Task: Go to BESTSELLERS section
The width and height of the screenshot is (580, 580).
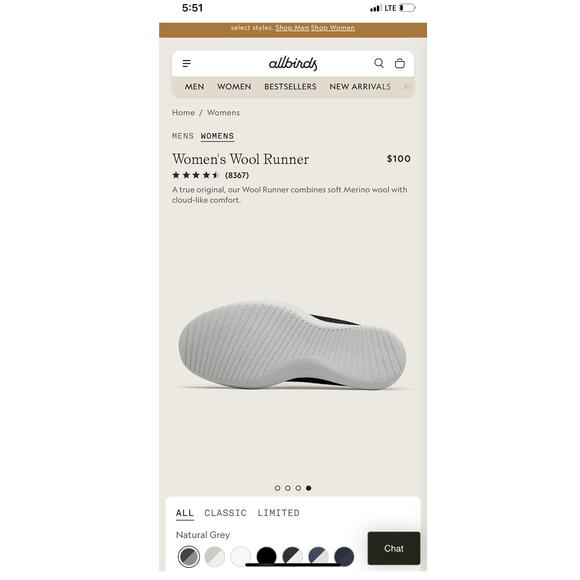Action: pyautogui.click(x=290, y=87)
